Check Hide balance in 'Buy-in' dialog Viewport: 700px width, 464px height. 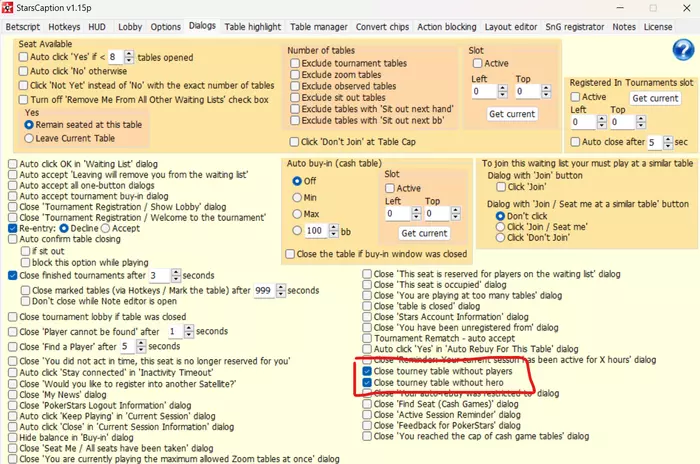12,437
